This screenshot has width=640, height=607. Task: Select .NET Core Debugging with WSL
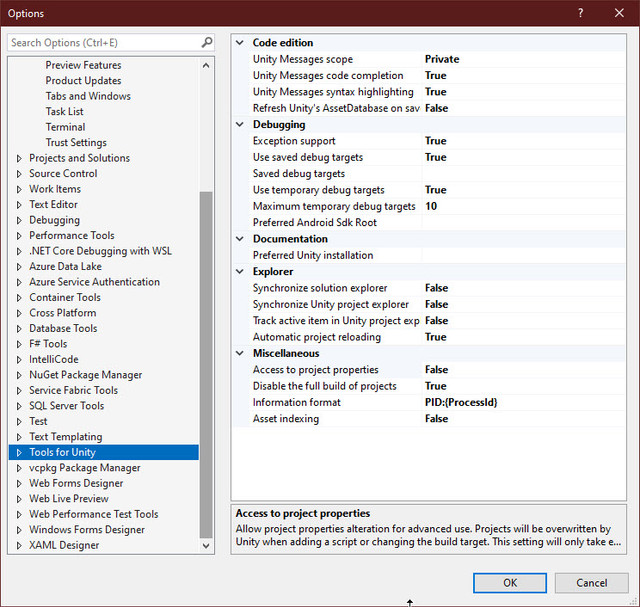(100, 251)
